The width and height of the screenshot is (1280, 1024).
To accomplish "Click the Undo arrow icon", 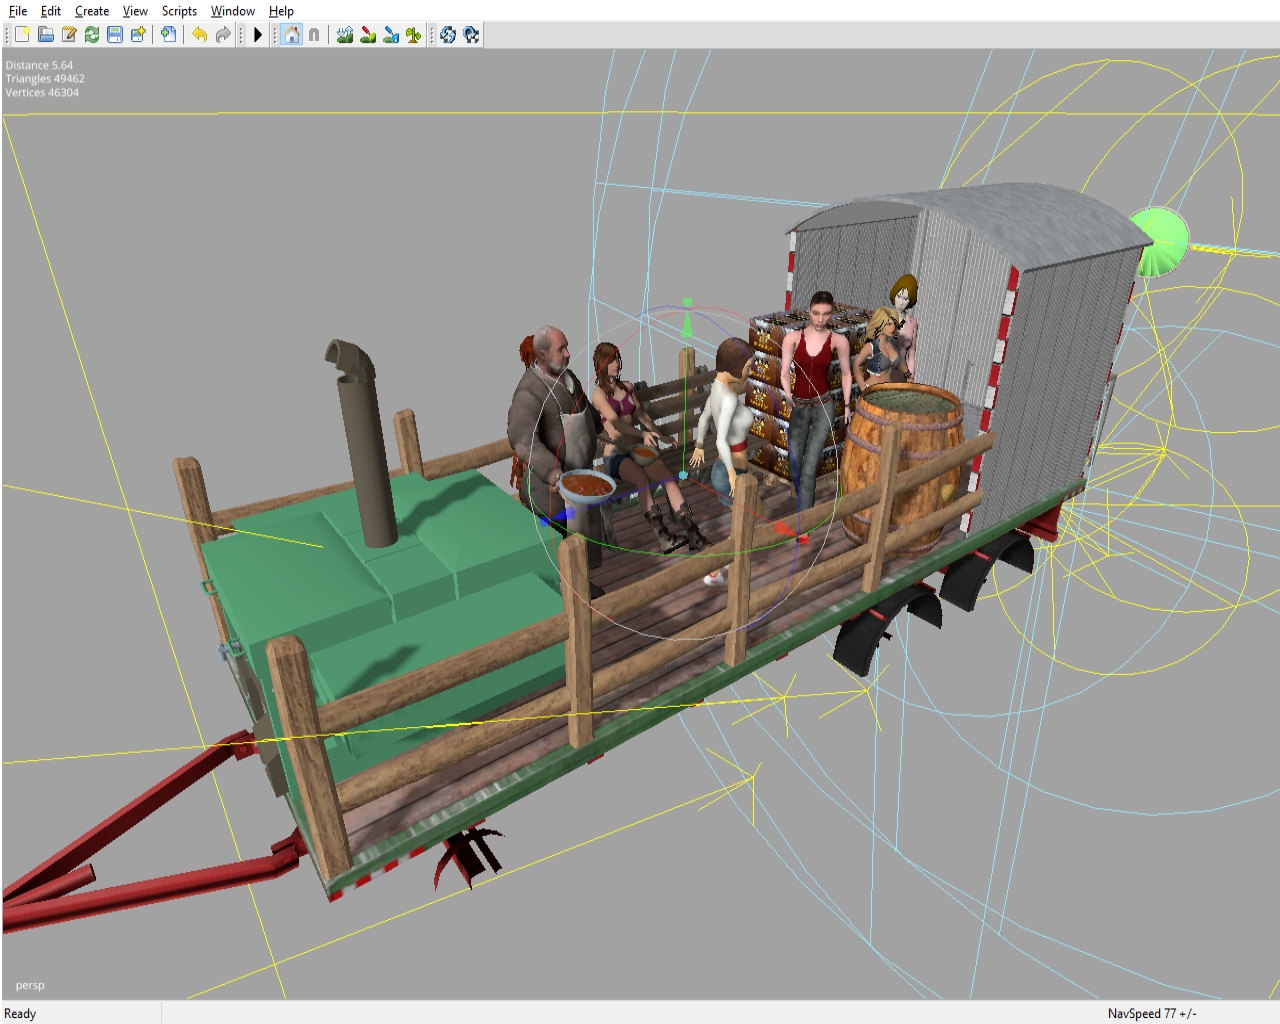I will [x=200, y=35].
